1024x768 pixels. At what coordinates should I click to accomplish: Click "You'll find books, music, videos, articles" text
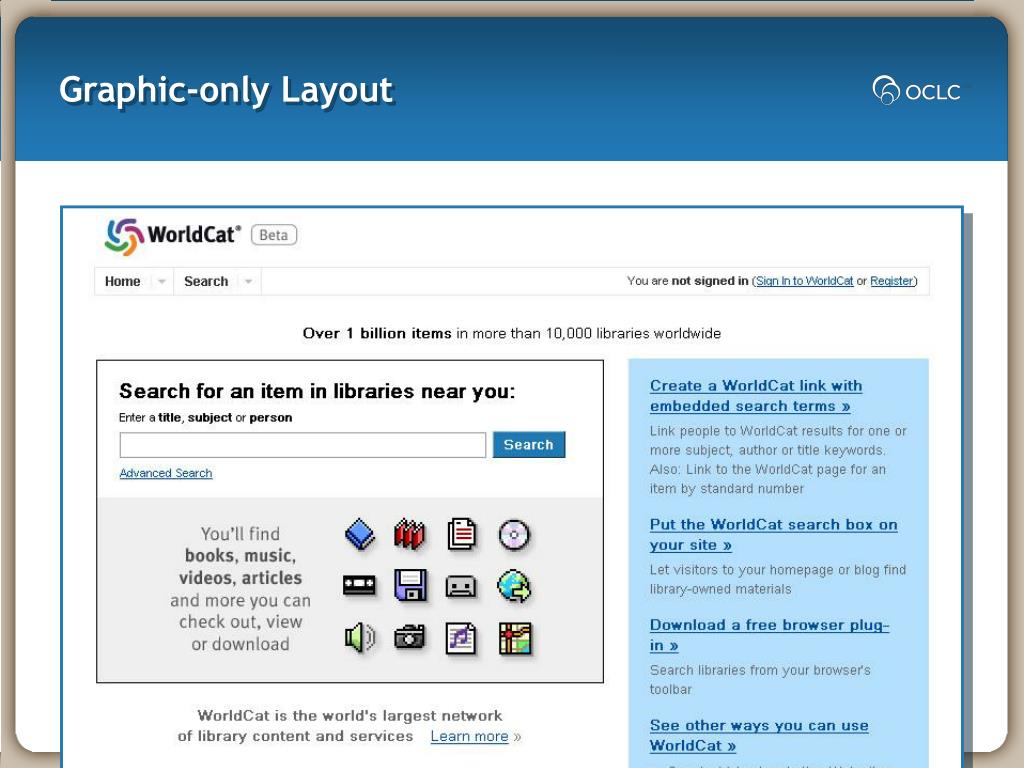coord(240,556)
